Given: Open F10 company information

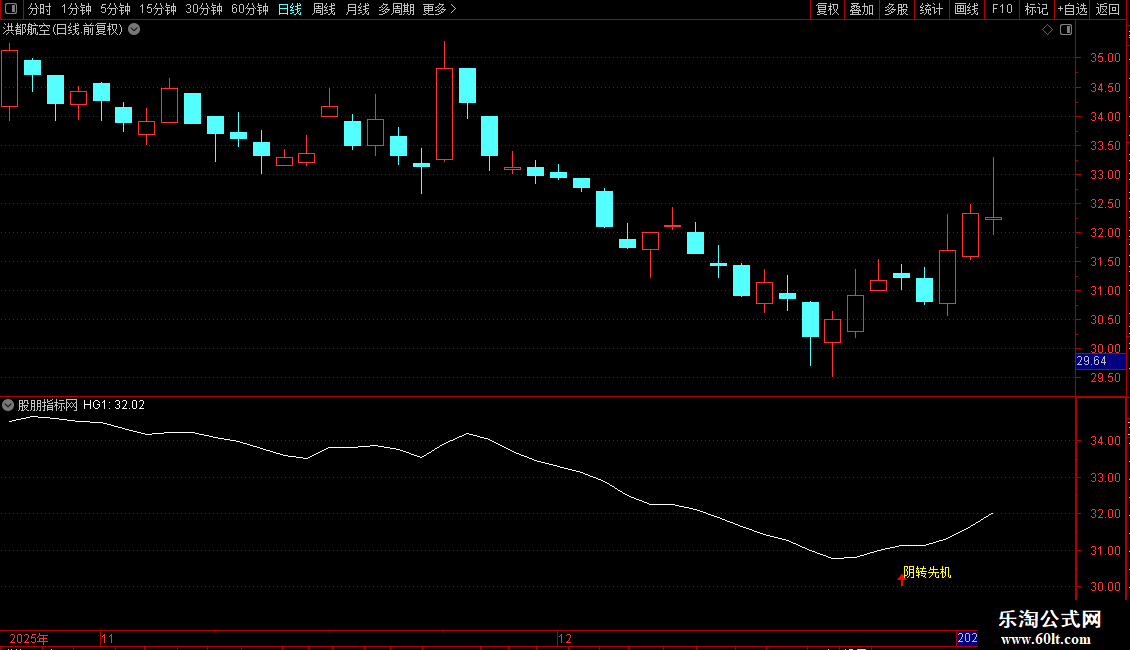Looking at the screenshot, I should pos(1002,9).
